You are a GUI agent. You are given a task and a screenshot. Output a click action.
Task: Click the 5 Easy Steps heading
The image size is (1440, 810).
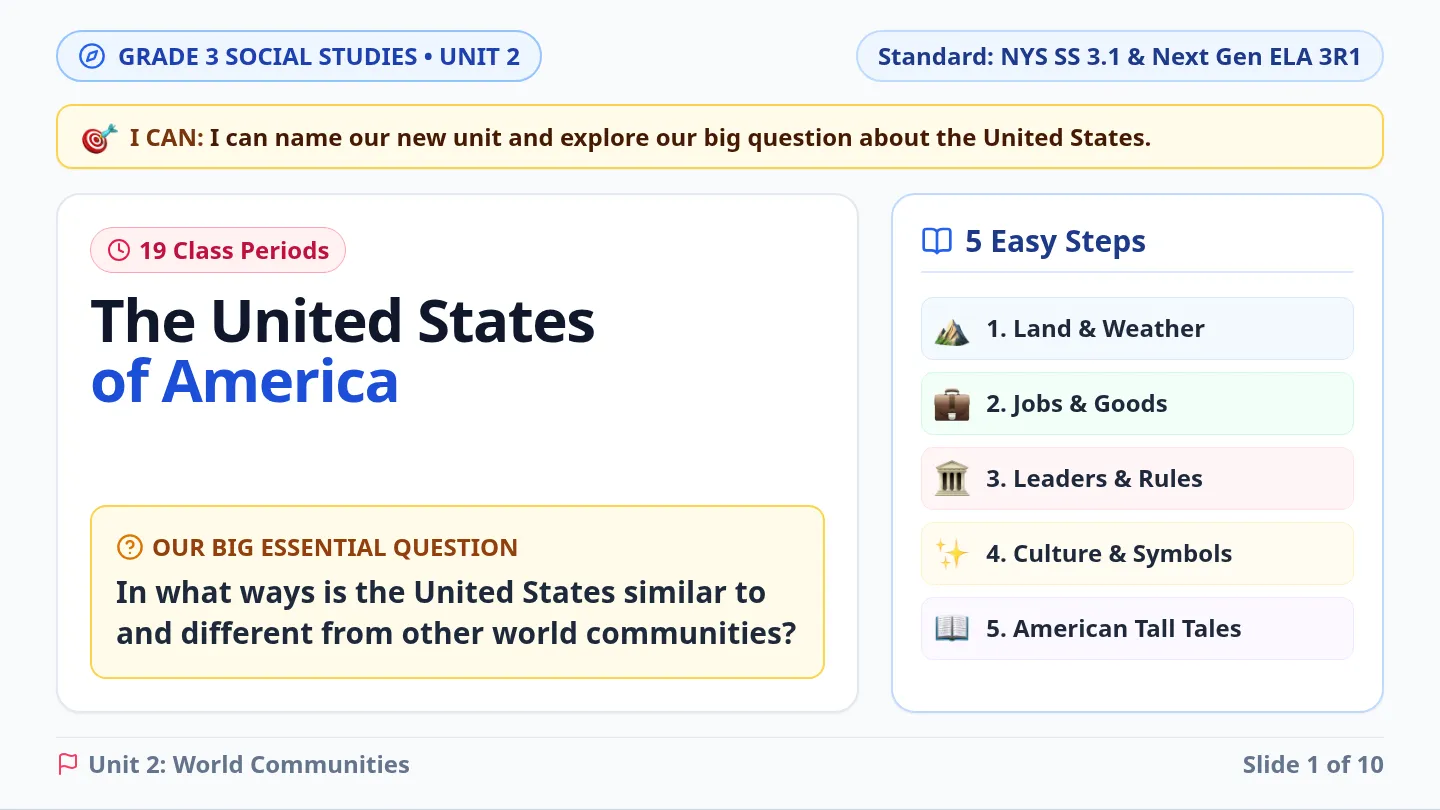[1055, 241]
